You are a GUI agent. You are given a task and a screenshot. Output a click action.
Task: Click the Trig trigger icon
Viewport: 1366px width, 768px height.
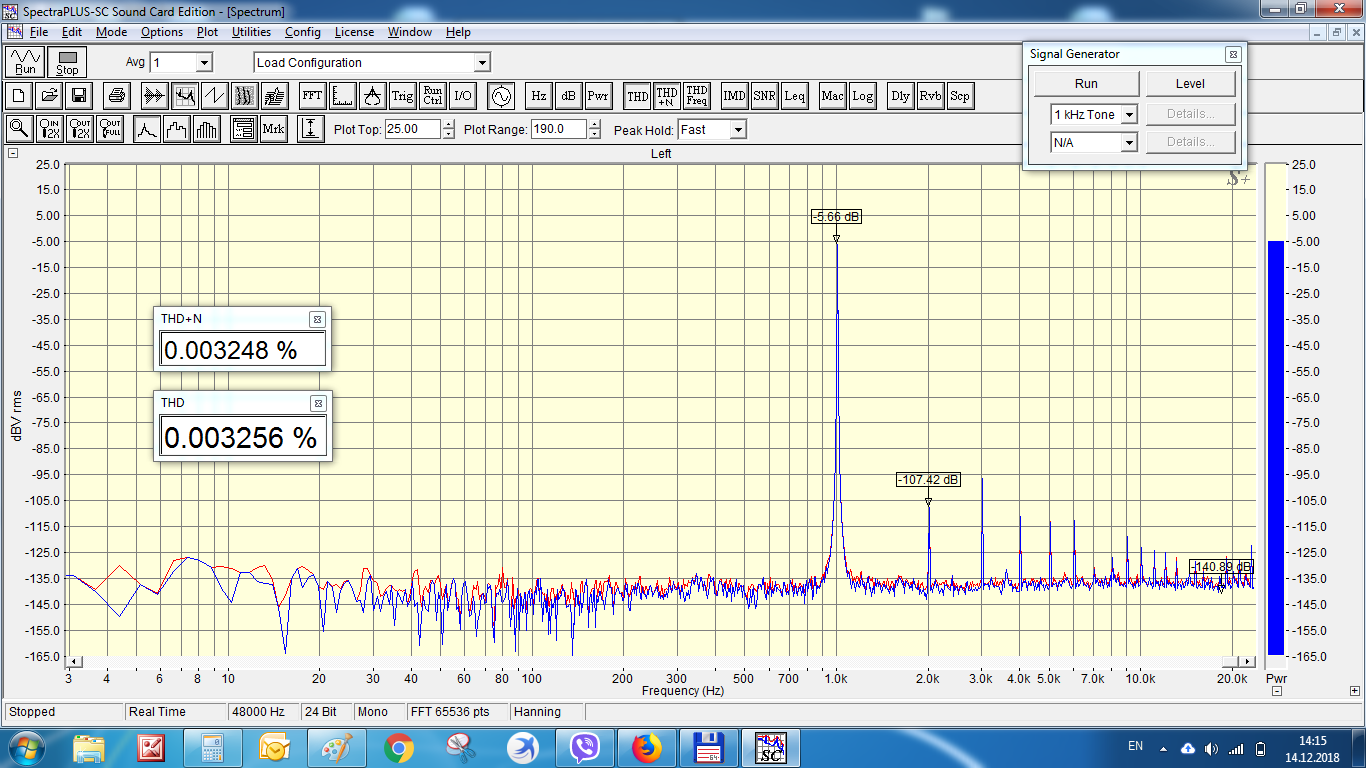coord(402,96)
